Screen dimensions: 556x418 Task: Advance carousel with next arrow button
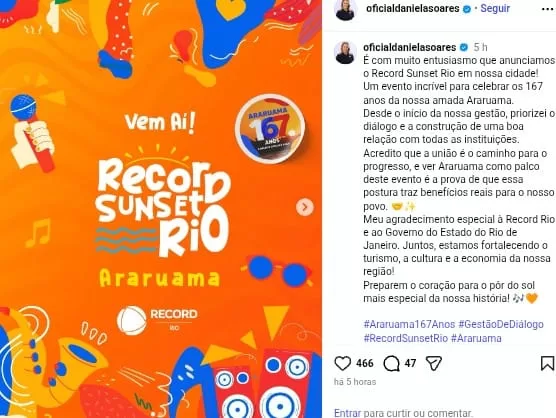[305, 207]
